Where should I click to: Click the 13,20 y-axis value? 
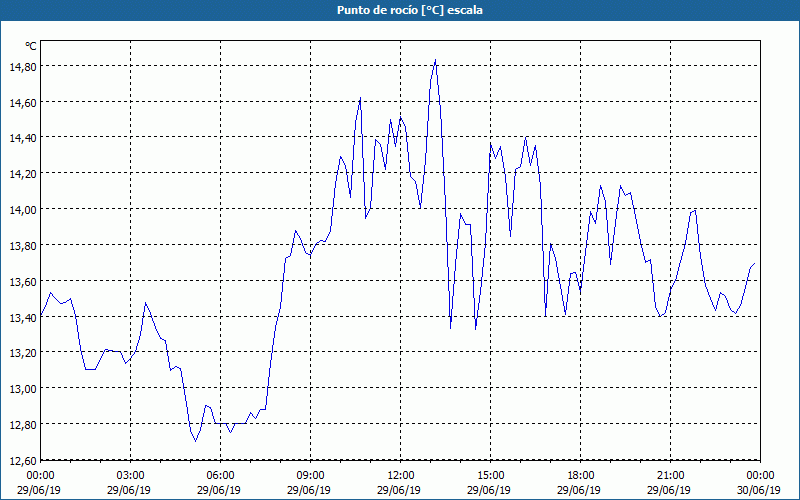(23, 353)
